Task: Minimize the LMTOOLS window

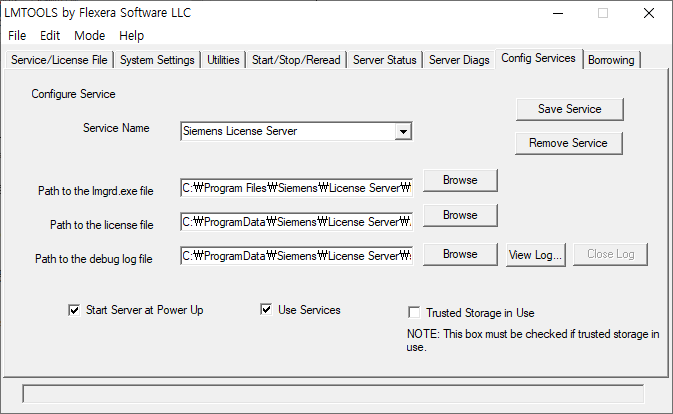Action: pos(558,13)
